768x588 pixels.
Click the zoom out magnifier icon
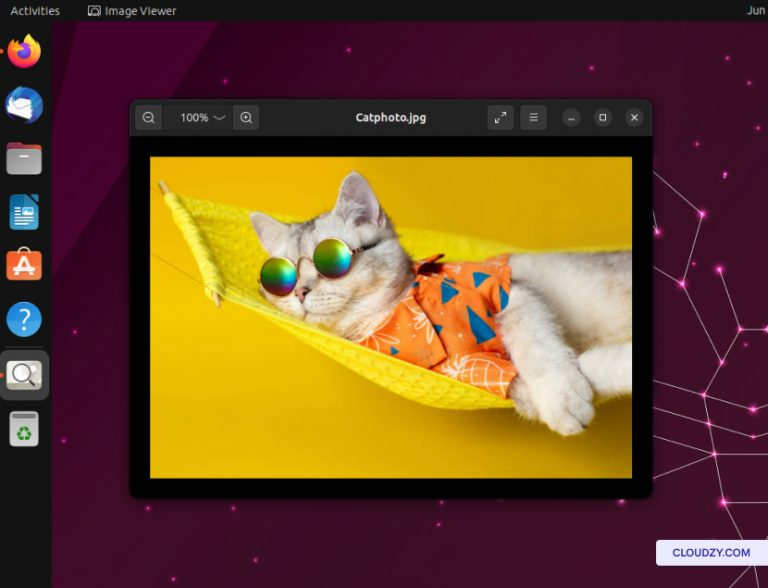pos(148,118)
